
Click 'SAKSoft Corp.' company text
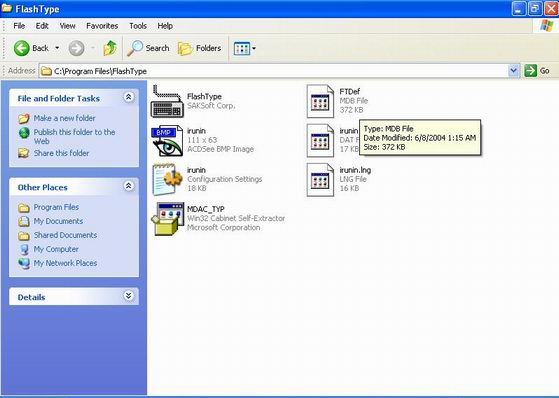211,106
